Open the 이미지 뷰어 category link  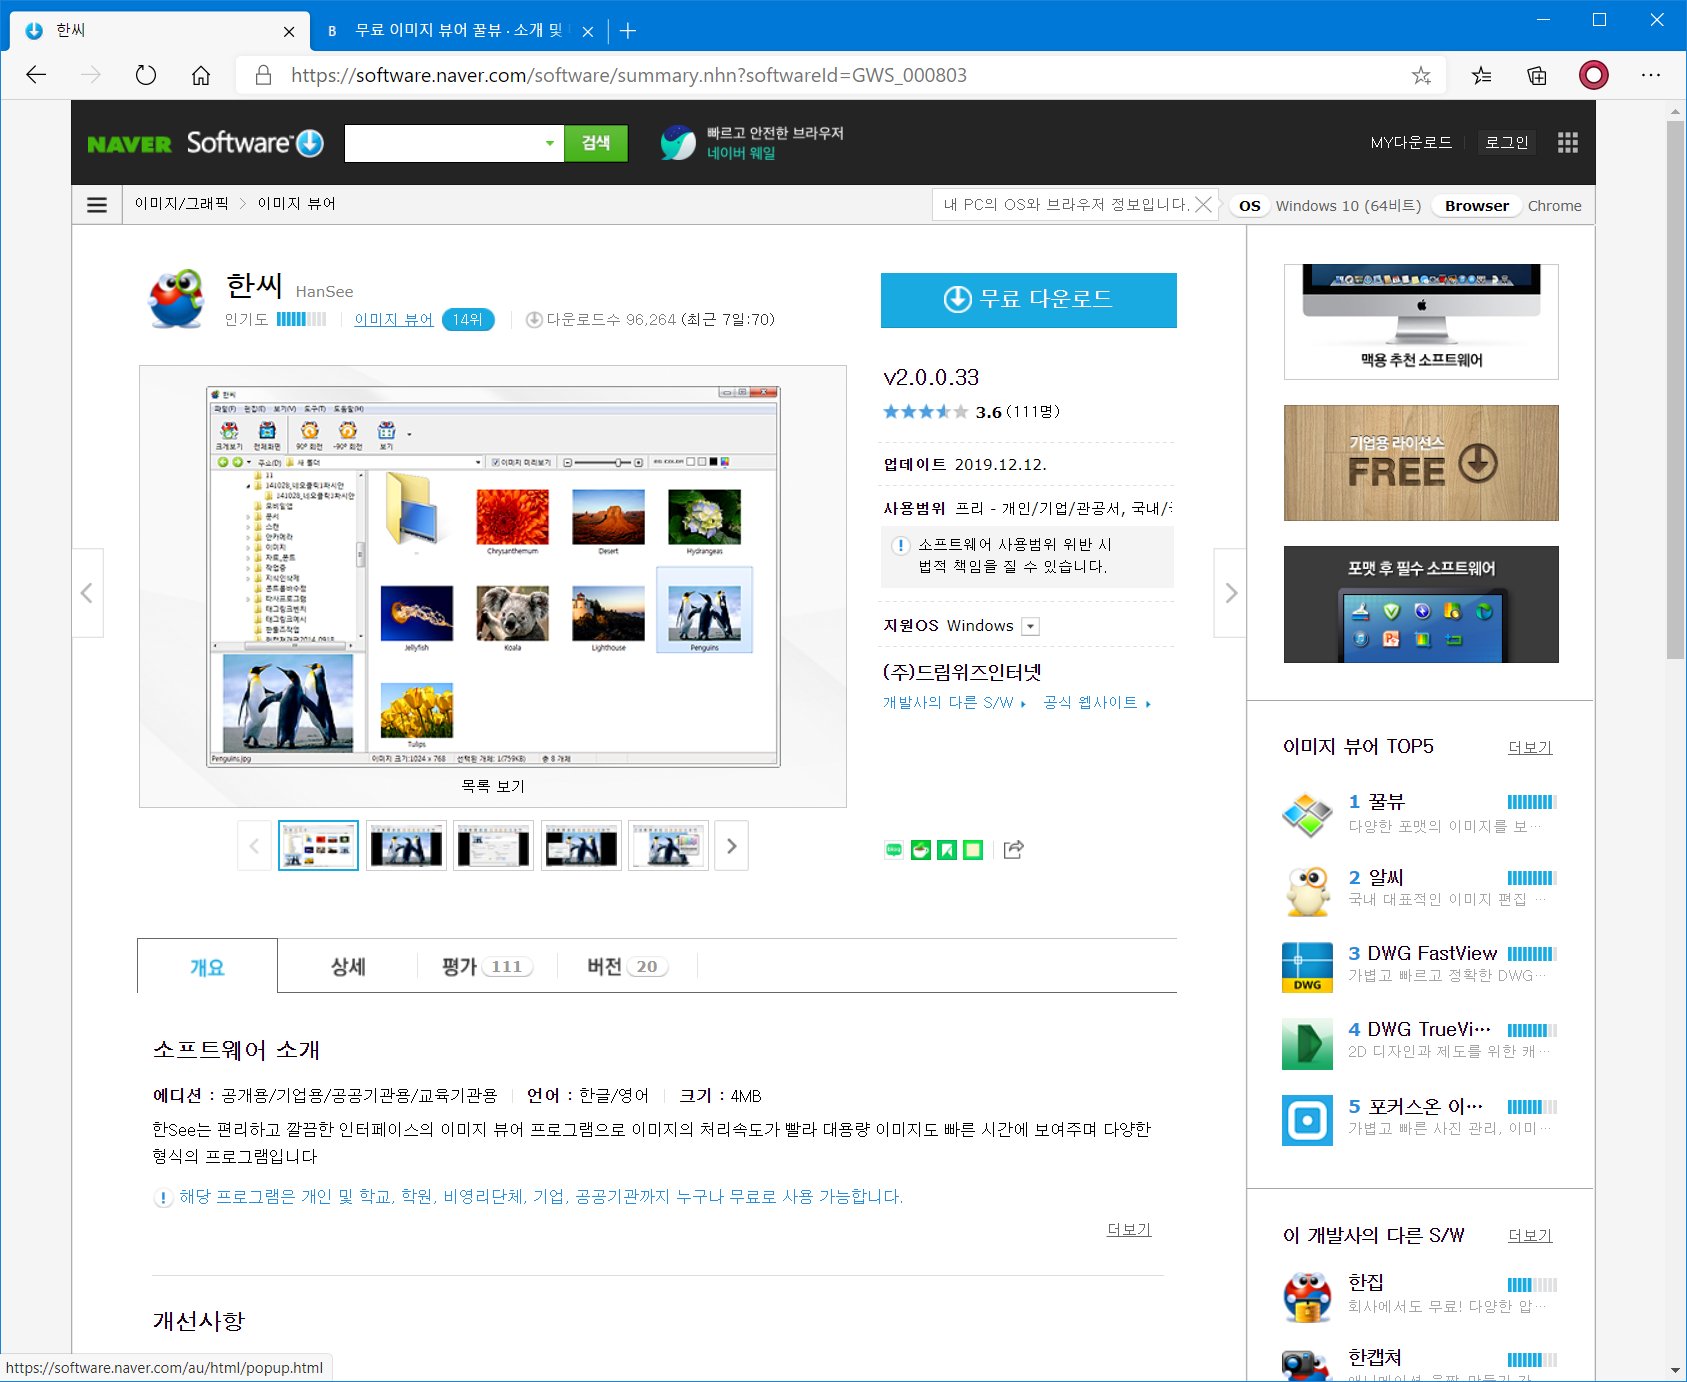point(394,319)
